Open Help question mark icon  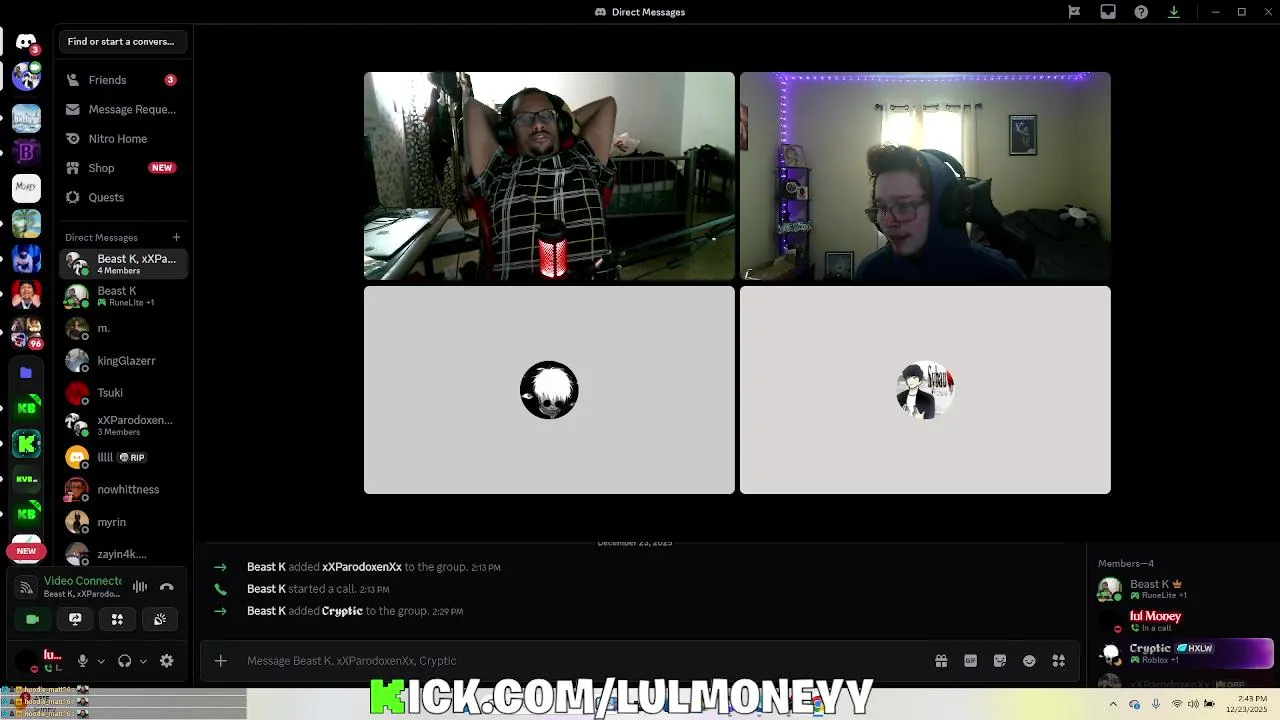coord(1141,12)
